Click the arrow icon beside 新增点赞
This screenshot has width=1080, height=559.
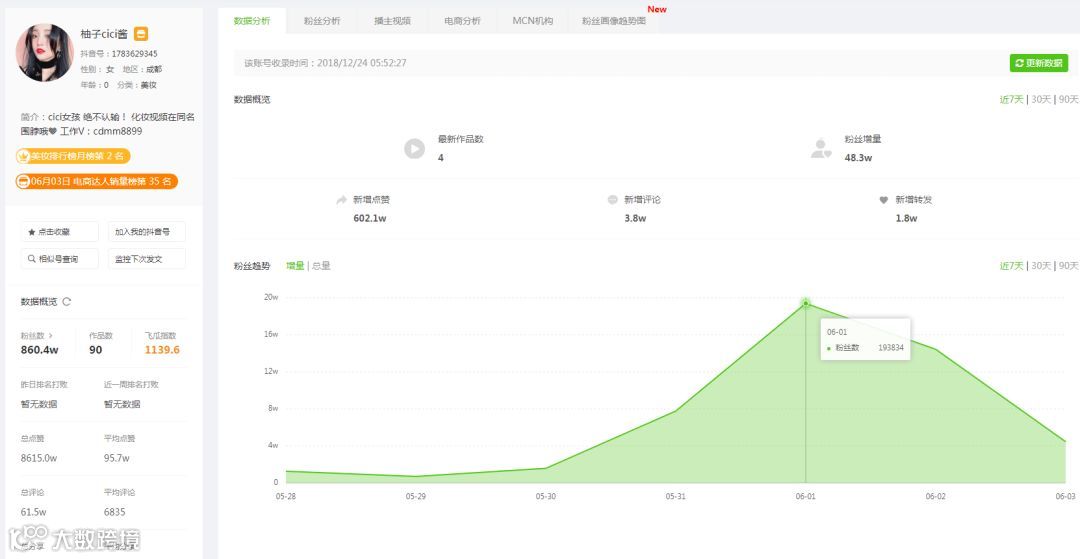pyautogui.click(x=341, y=200)
